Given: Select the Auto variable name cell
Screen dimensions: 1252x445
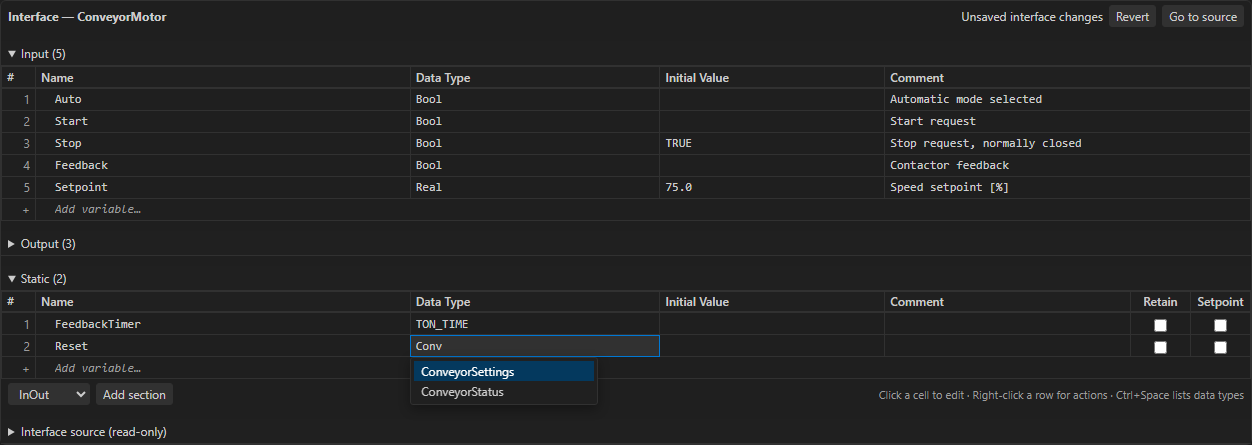Looking at the screenshot, I should coord(223,99).
